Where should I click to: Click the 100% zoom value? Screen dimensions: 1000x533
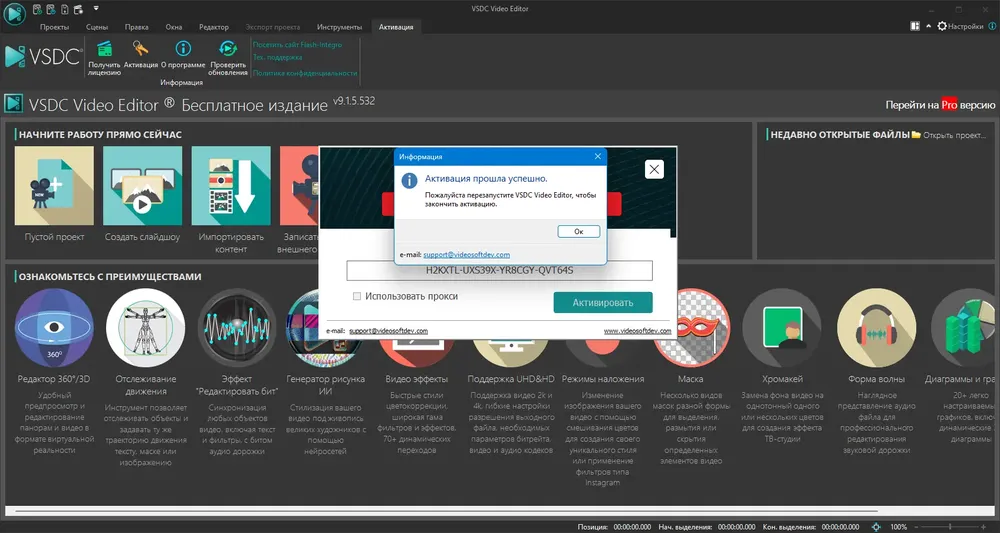tap(899, 527)
